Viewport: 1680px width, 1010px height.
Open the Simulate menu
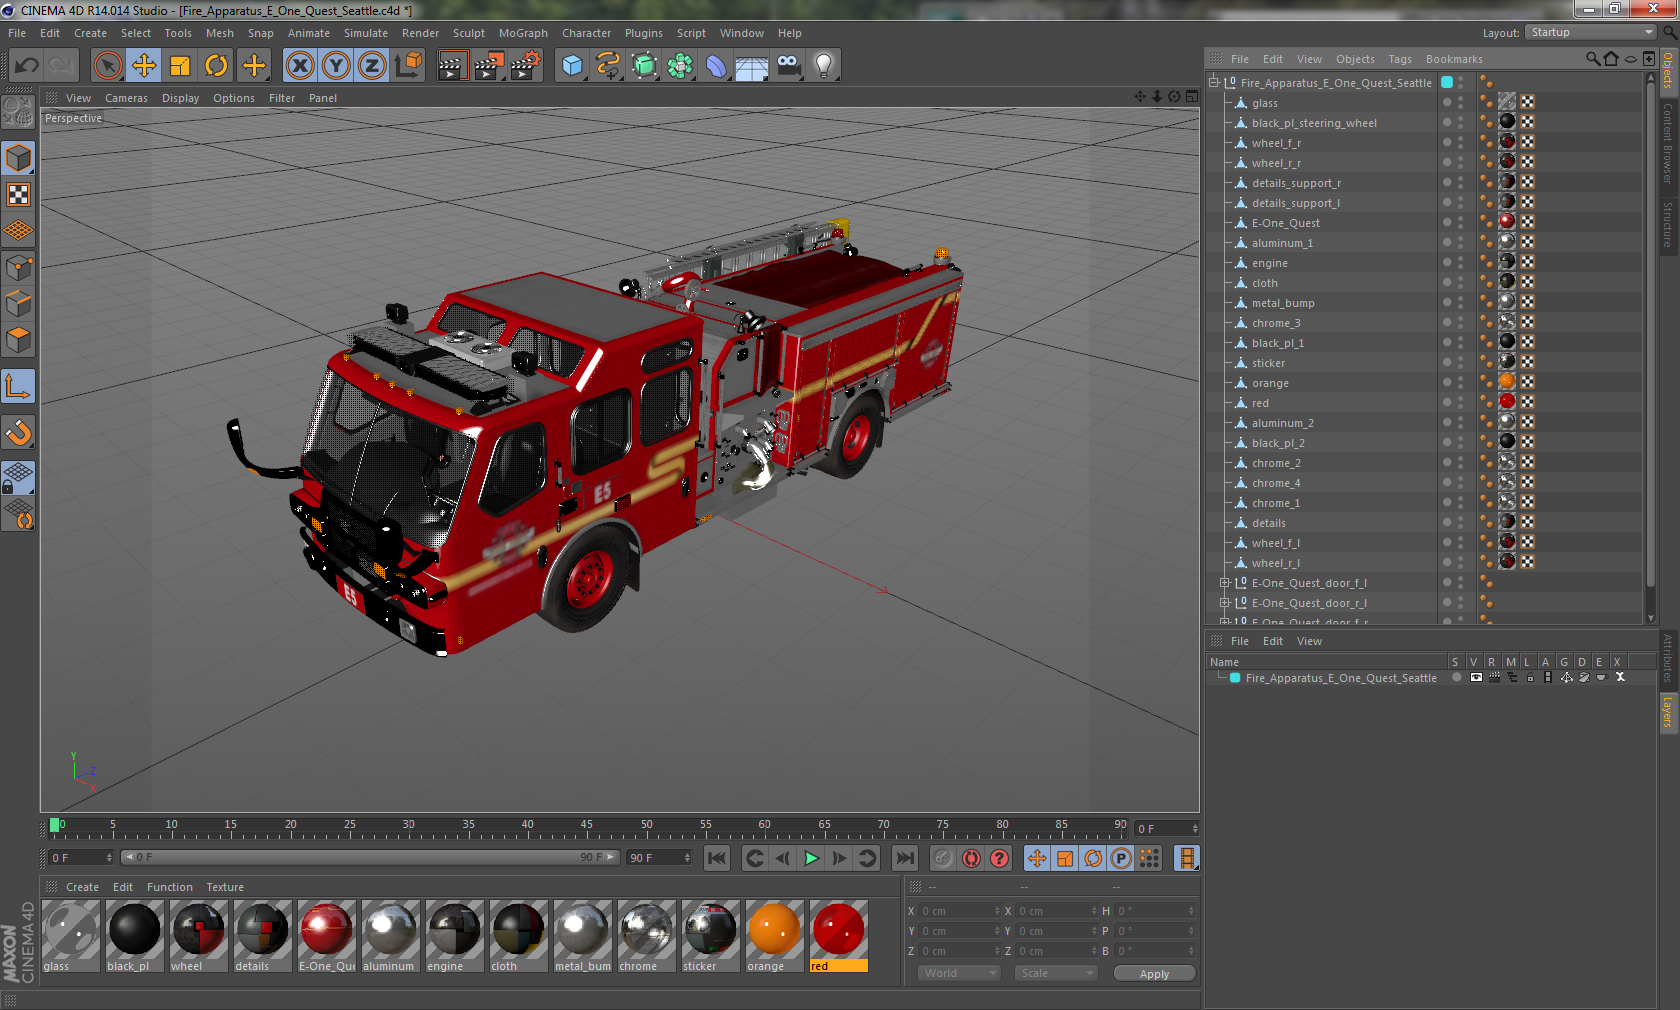coord(366,33)
